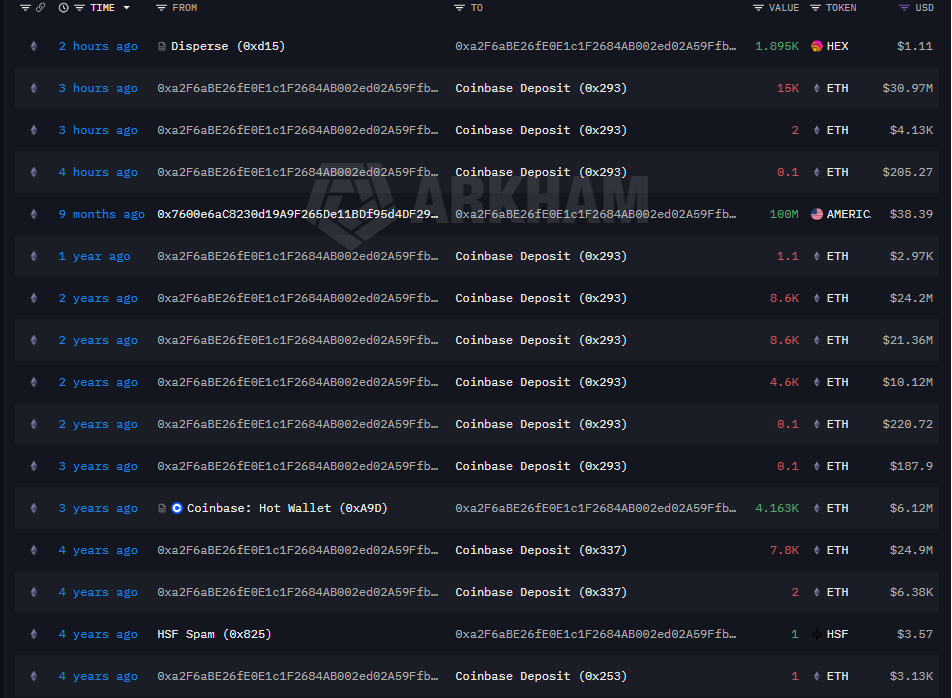Click ETH token icon in $10.12M row
The height and width of the screenshot is (698, 952).
817,382
